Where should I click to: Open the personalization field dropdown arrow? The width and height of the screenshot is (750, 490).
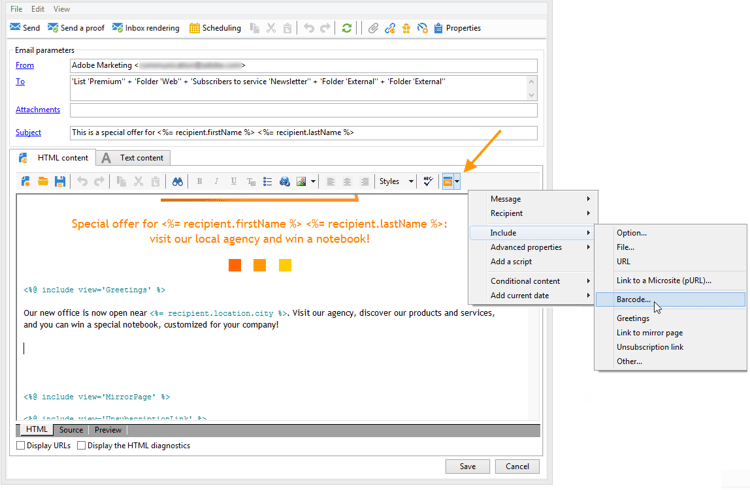tap(457, 182)
